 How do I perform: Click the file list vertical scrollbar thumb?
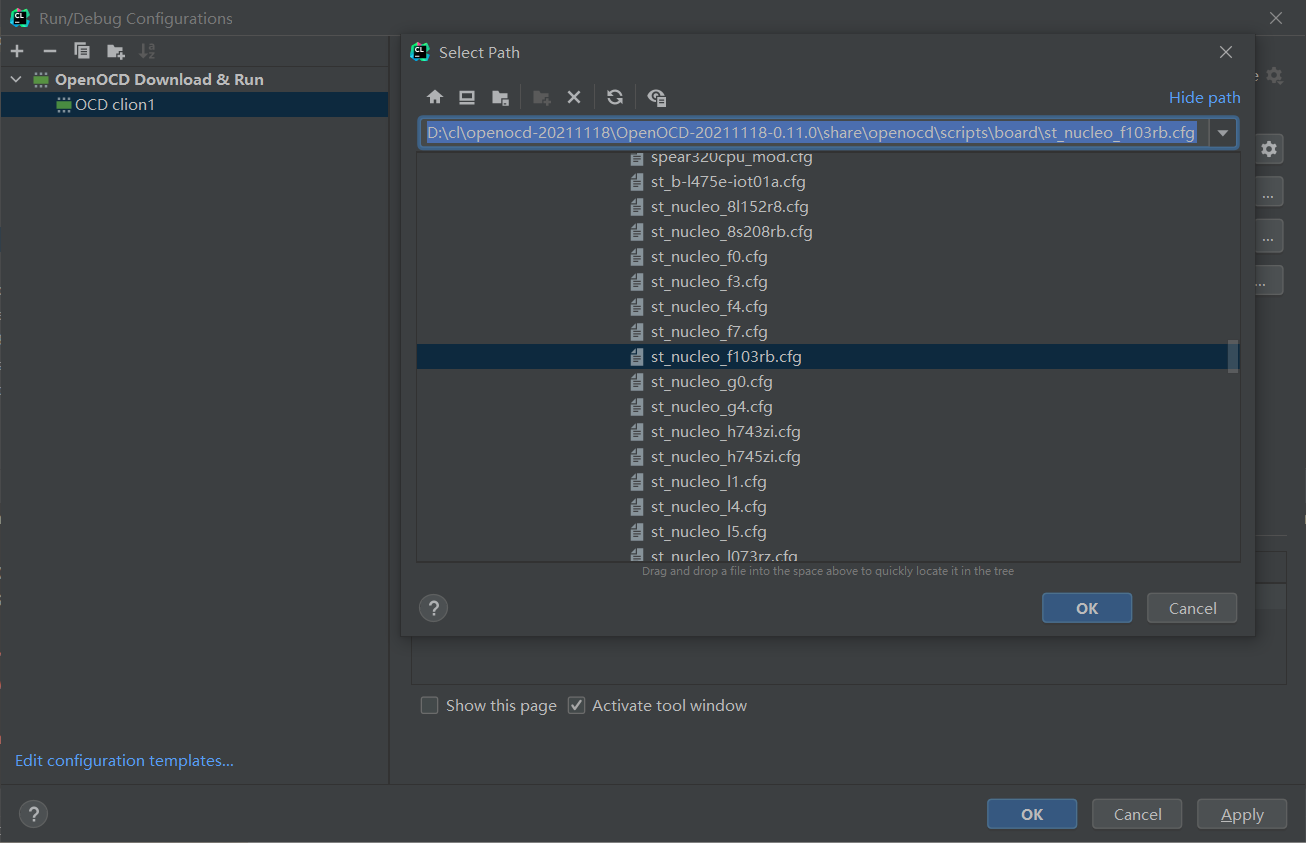coord(1233,356)
